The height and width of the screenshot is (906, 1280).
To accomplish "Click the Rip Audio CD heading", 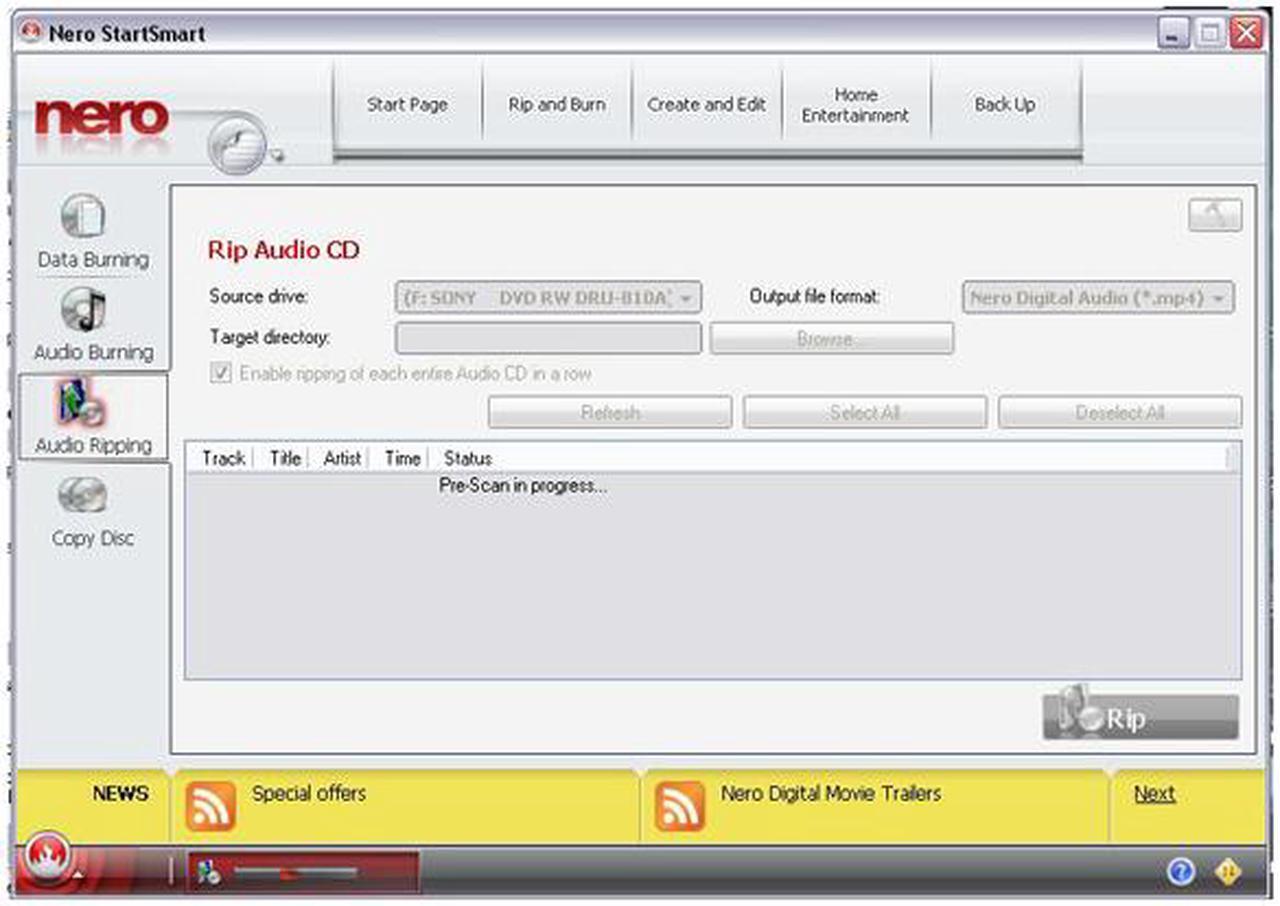I will click(x=283, y=250).
